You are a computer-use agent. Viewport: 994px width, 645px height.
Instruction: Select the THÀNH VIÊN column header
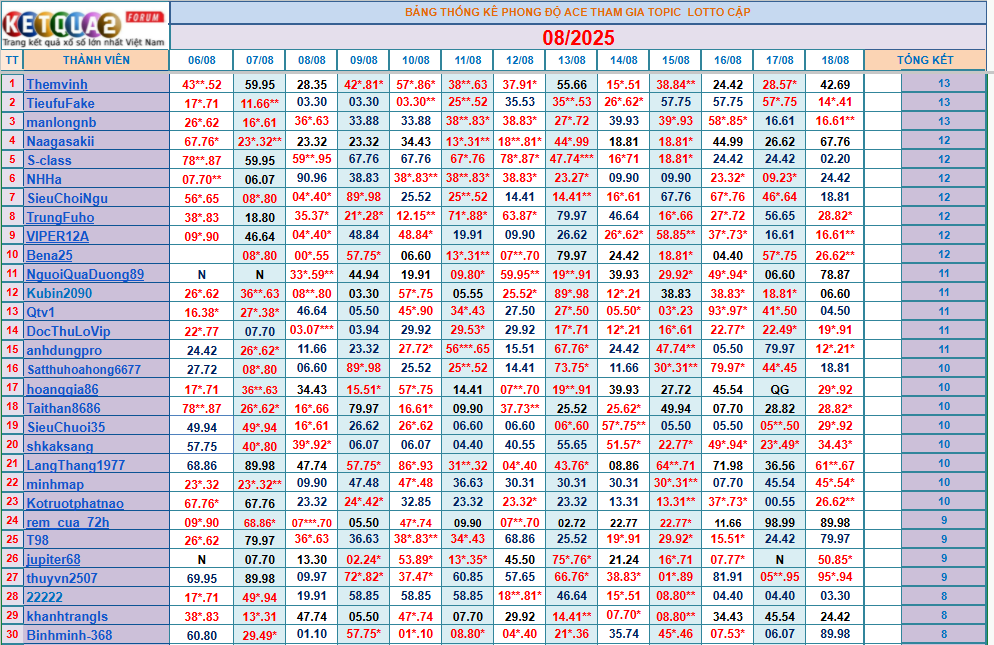coord(96,60)
